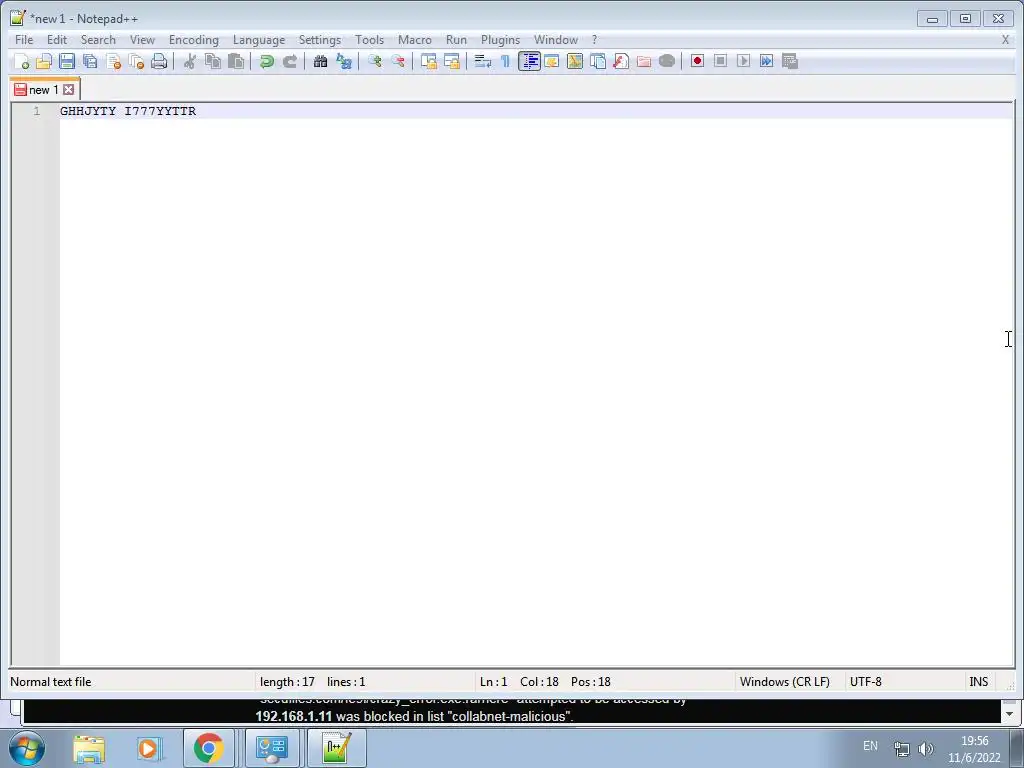Create a new document with the New icon
This screenshot has height=768, width=1024.
[22, 61]
